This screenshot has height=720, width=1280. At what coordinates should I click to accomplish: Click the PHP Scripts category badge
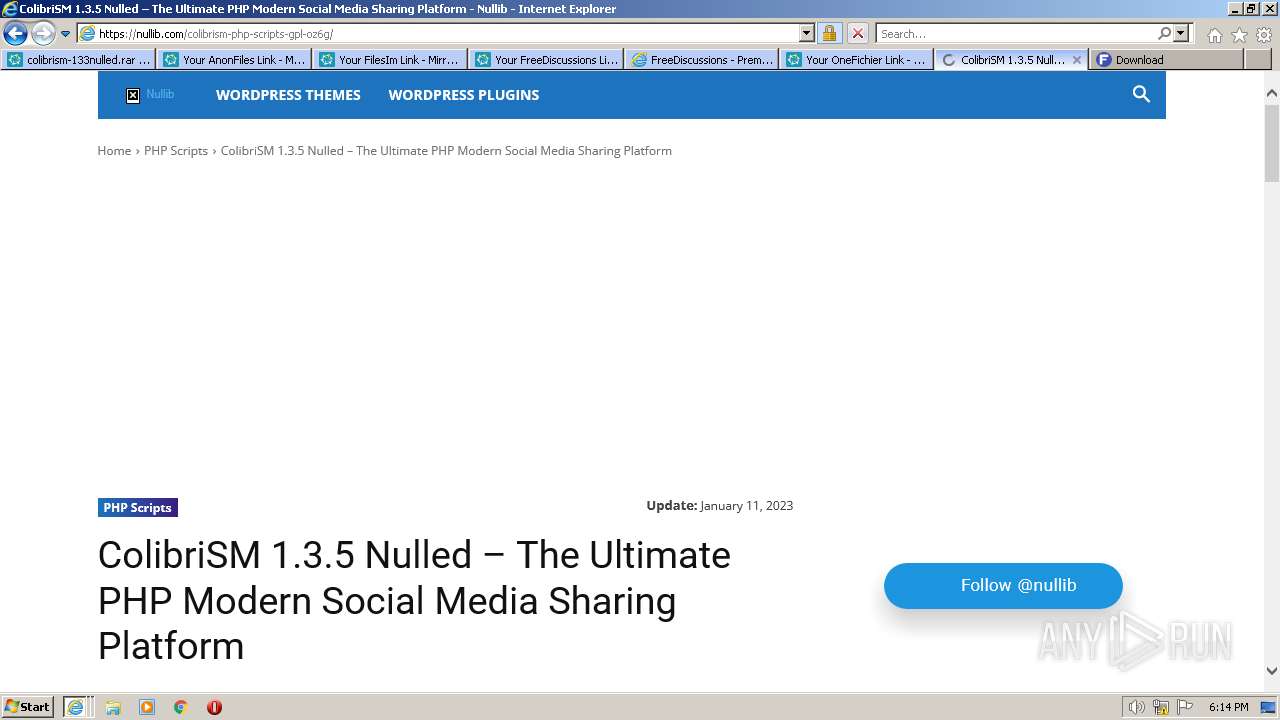pyautogui.click(x=138, y=507)
